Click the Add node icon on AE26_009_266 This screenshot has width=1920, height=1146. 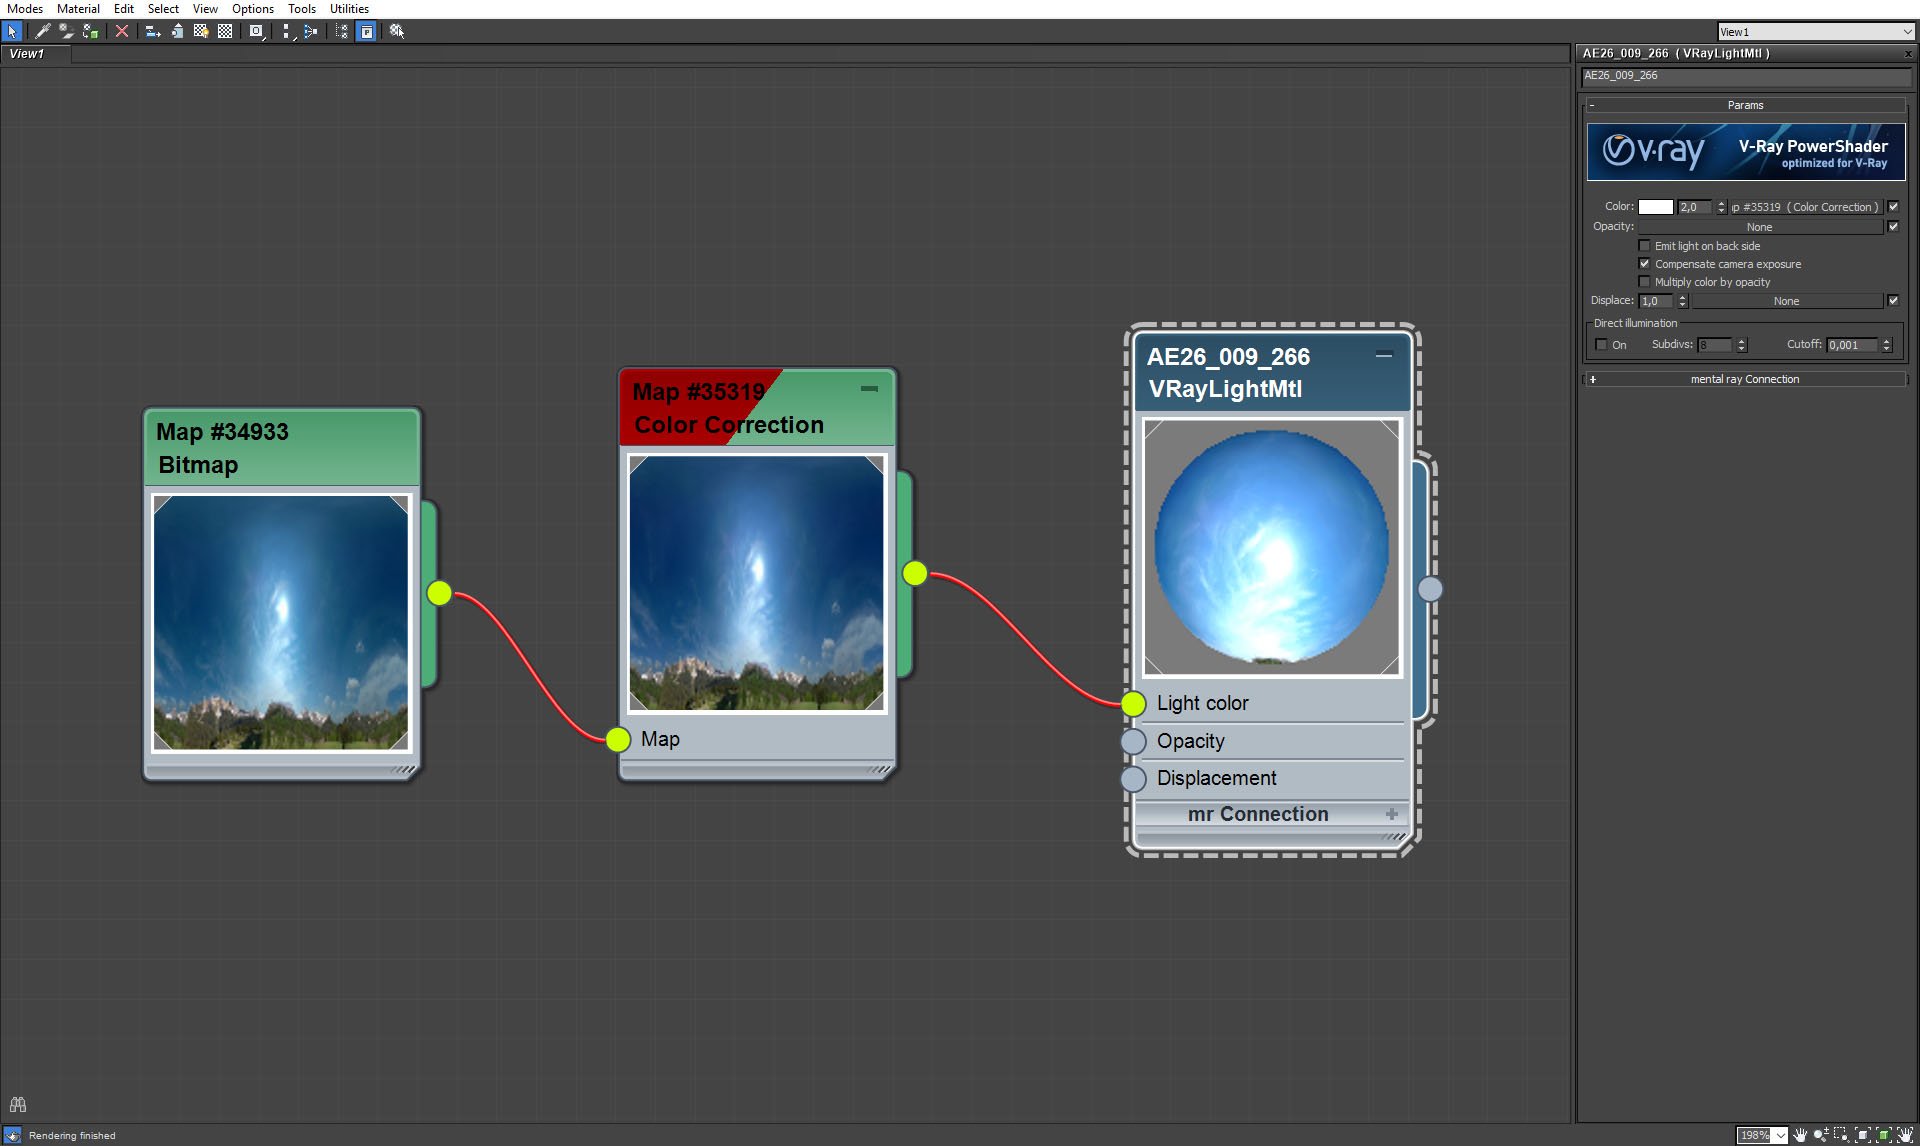(x=1391, y=813)
